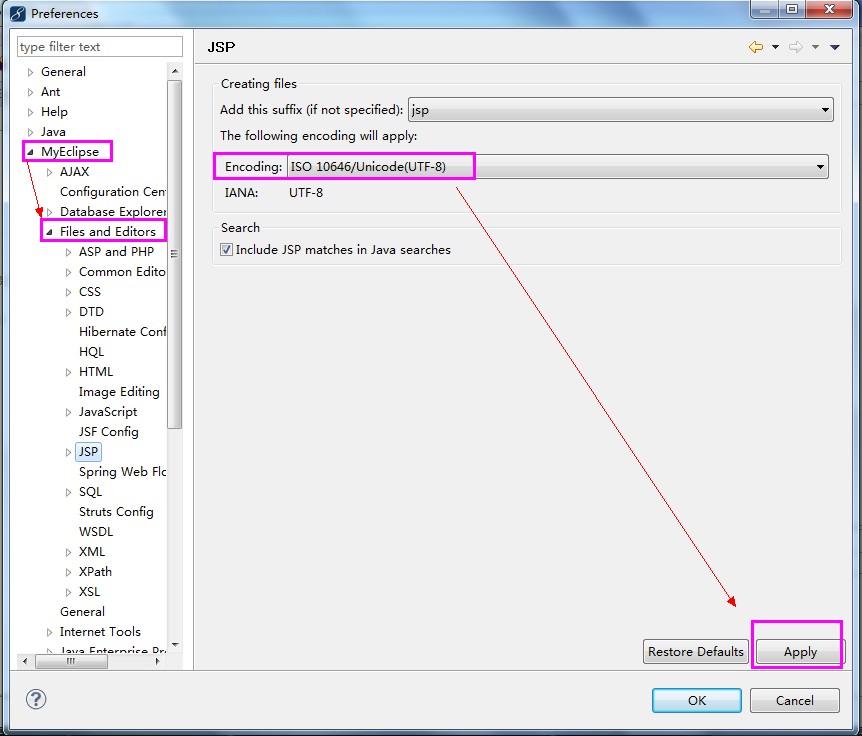Open the back history dropdown arrow

tap(775, 47)
